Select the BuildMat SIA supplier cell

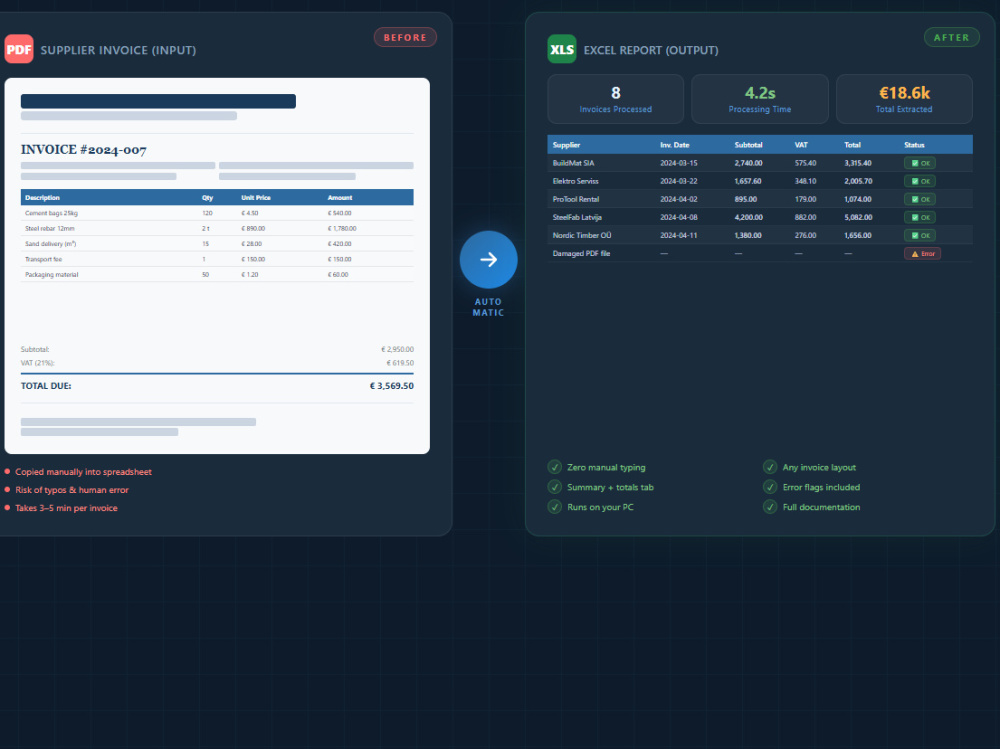pyautogui.click(x=573, y=163)
